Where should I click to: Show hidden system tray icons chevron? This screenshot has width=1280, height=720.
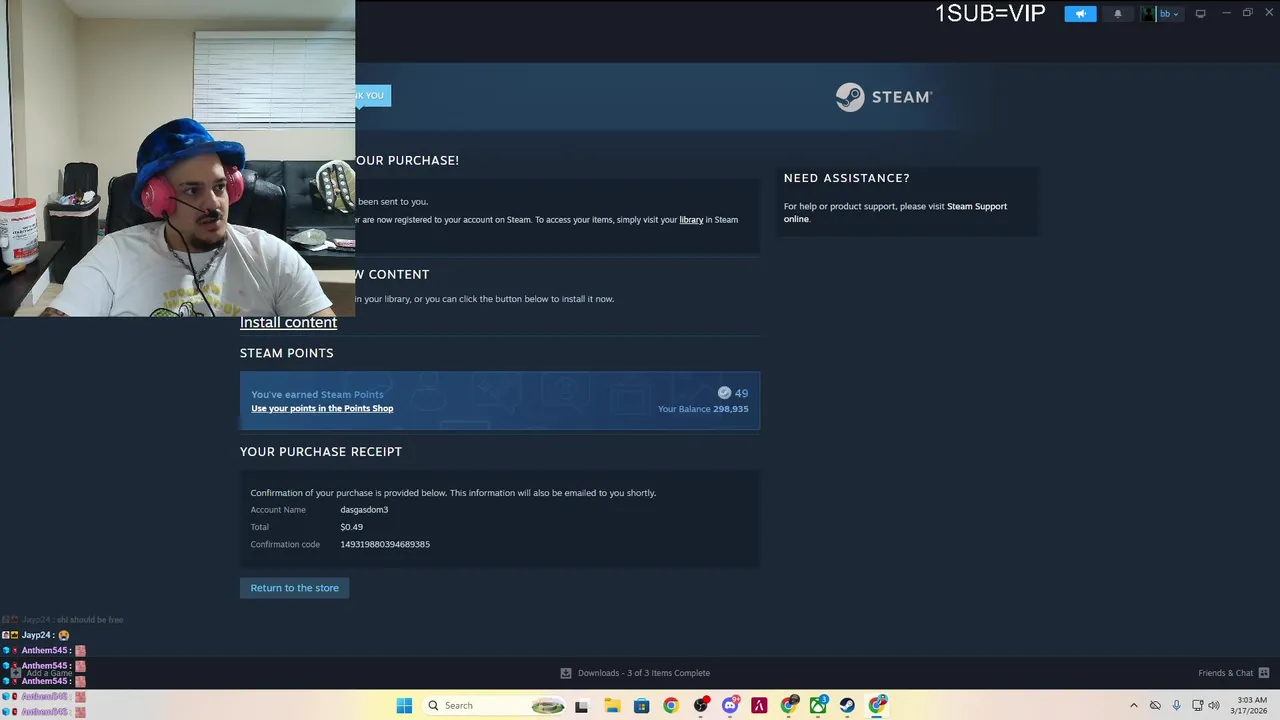coord(1133,705)
